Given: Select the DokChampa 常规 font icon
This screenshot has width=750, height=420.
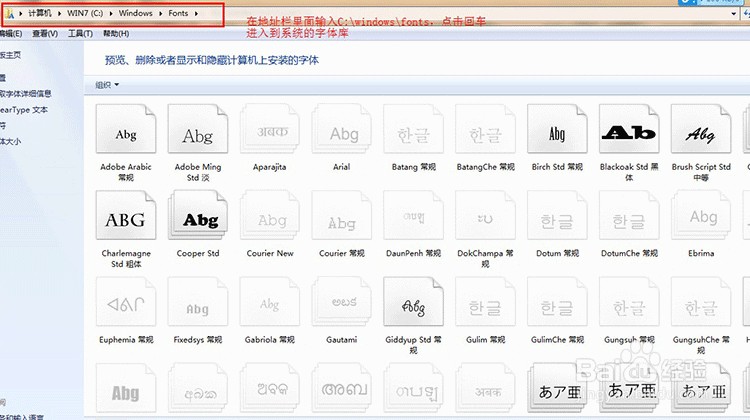Looking at the screenshot, I should tap(485, 215).
